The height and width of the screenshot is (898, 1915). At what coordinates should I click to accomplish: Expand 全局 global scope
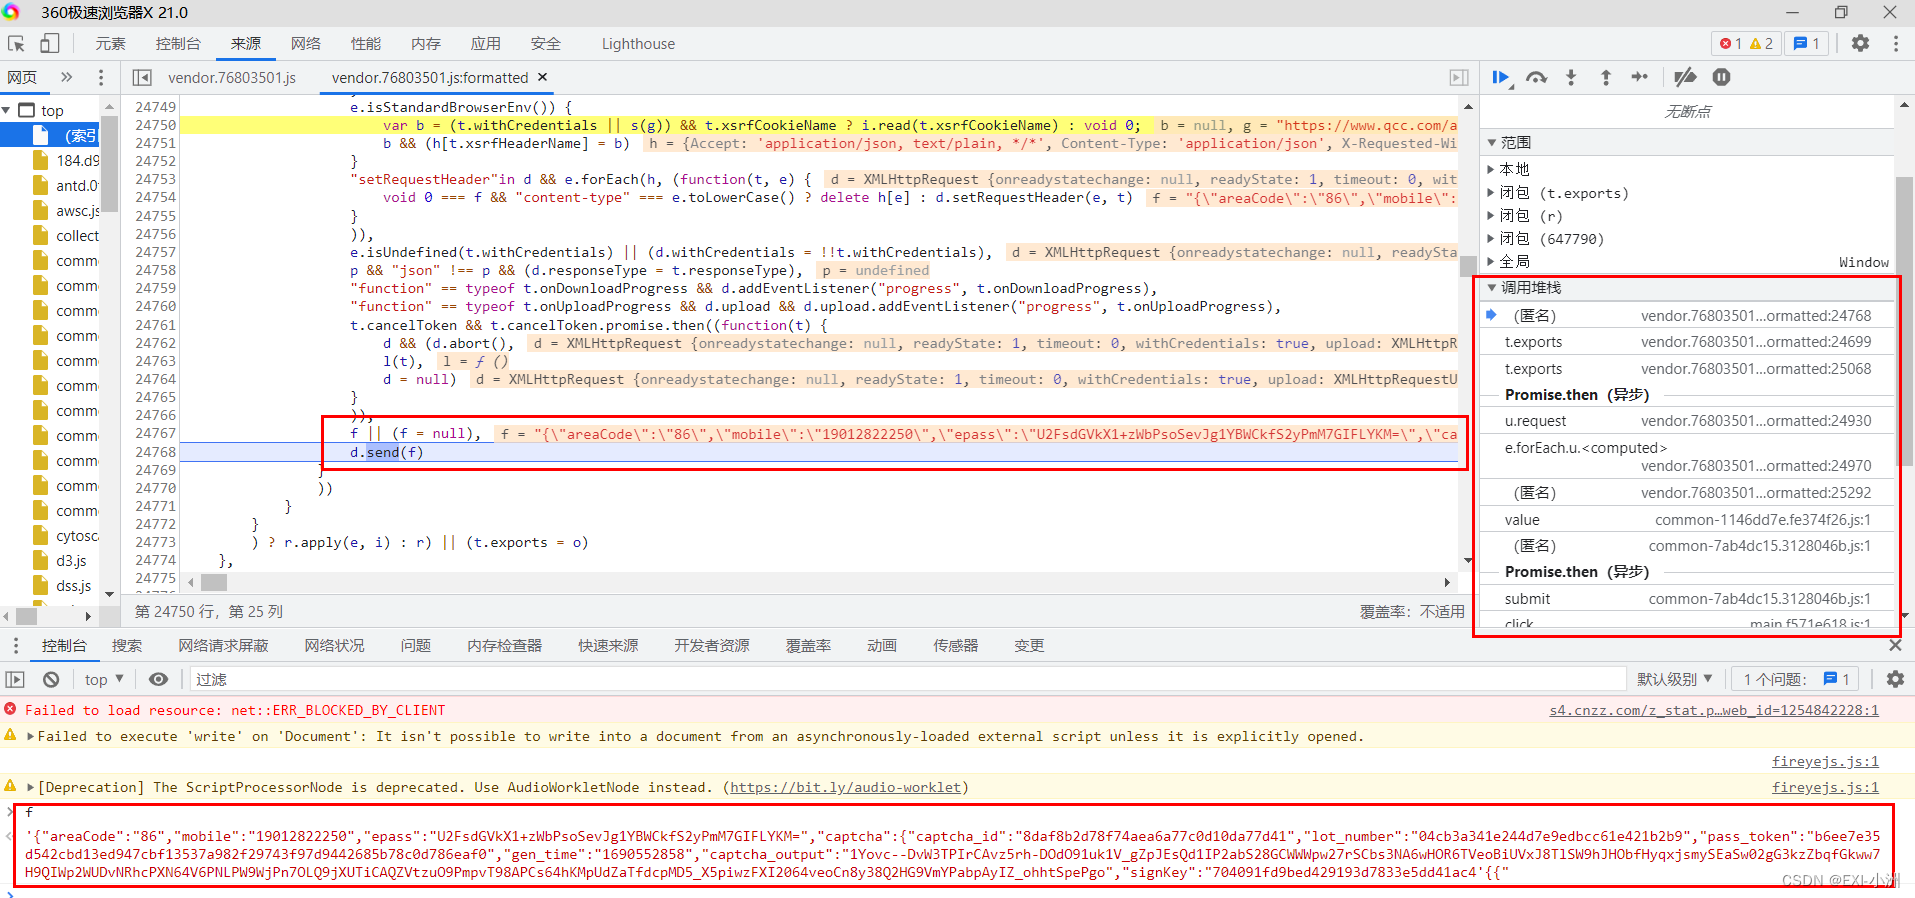pyautogui.click(x=1491, y=261)
